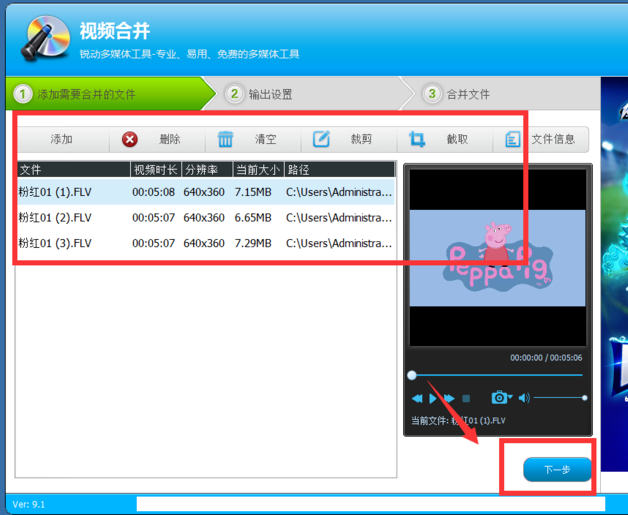Select file row 粉红01 (2).FLV
The image size is (628, 515).
[206, 217]
